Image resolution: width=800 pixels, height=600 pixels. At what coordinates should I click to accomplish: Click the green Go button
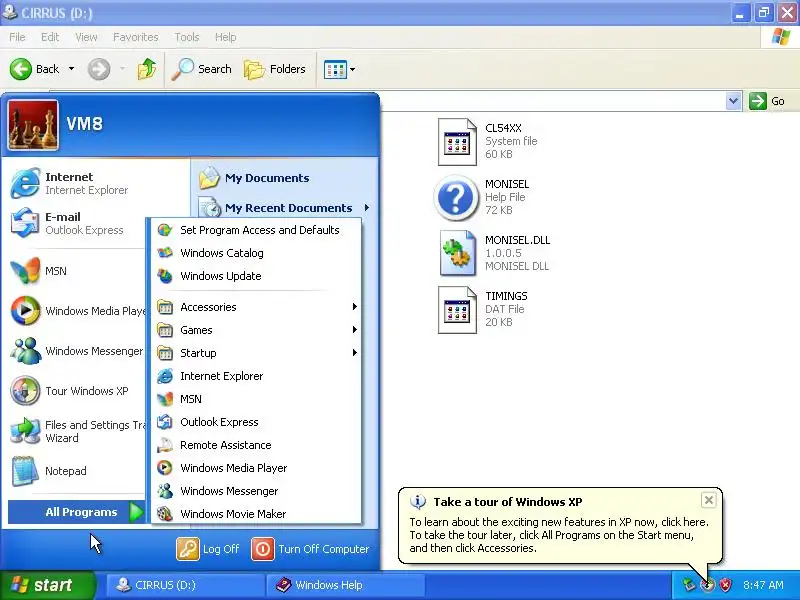[767, 101]
